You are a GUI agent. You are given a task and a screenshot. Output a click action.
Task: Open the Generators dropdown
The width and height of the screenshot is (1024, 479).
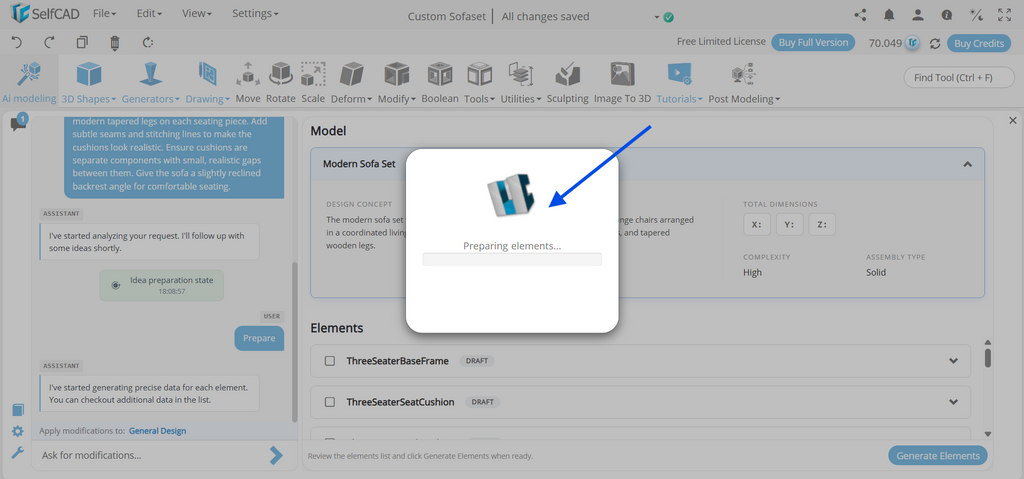[x=151, y=82]
